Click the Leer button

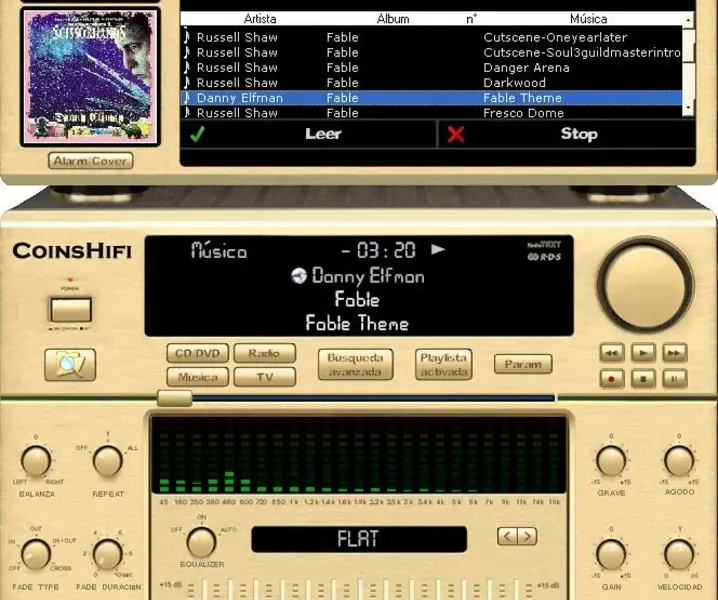(308, 134)
